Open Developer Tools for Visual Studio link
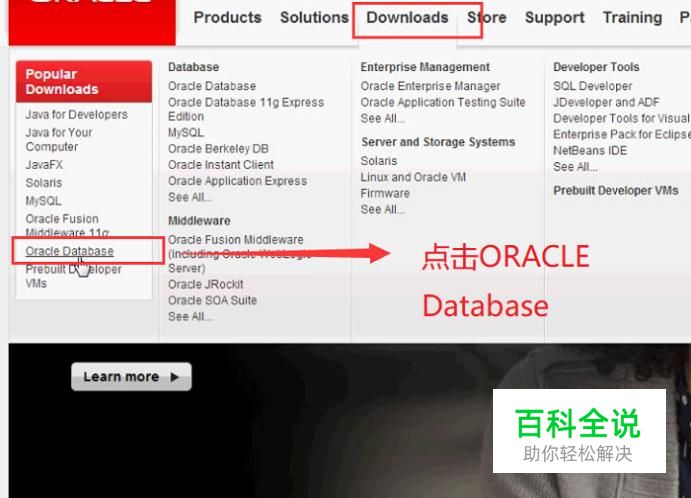The image size is (691, 498). 622,119
